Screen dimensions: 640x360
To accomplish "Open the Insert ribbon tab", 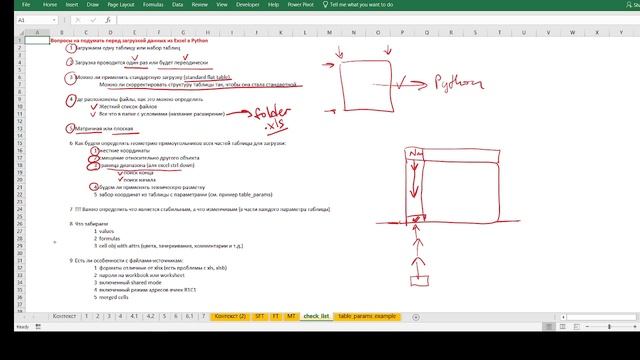I will (72, 4).
